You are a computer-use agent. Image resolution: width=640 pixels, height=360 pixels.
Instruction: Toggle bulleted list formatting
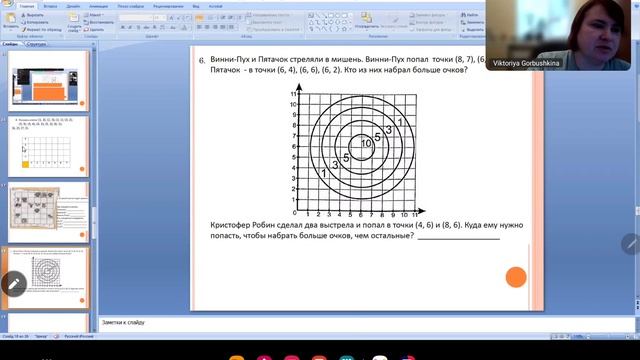point(199,18)
